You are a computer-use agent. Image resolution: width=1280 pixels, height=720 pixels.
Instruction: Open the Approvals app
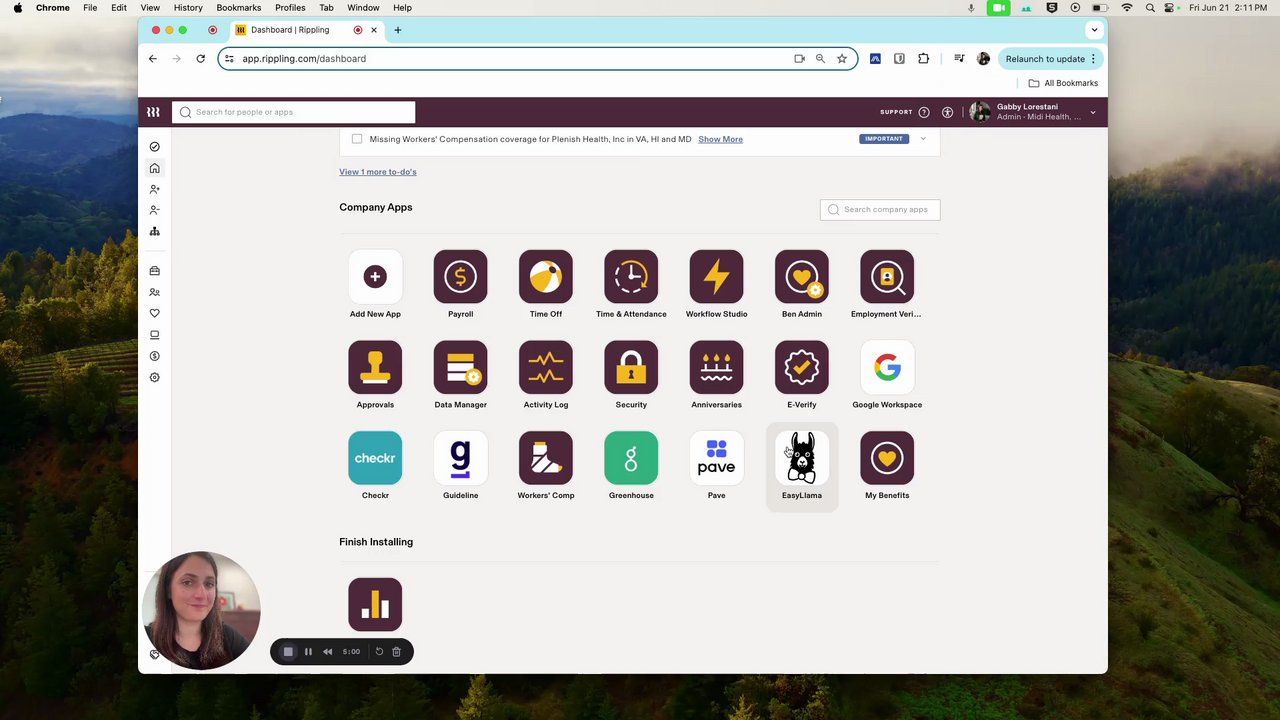375,367
